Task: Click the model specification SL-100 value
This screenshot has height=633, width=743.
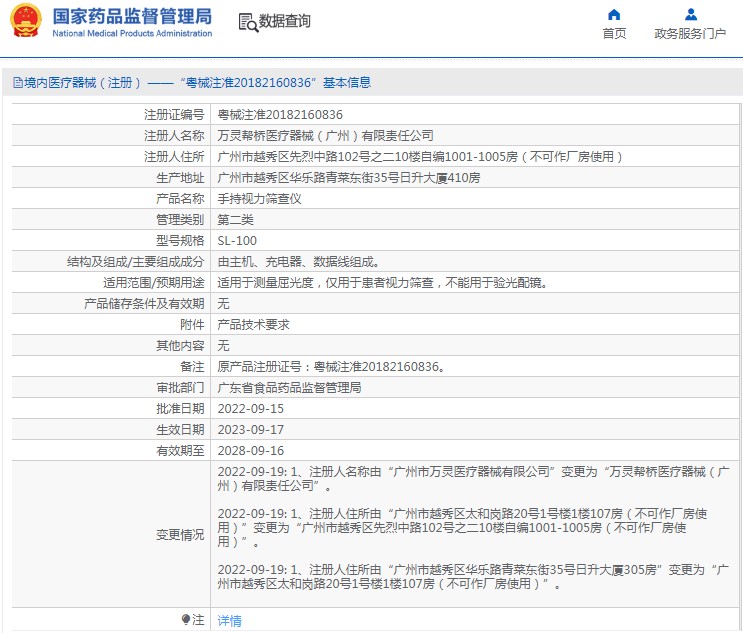Action: tap(237, 241)
